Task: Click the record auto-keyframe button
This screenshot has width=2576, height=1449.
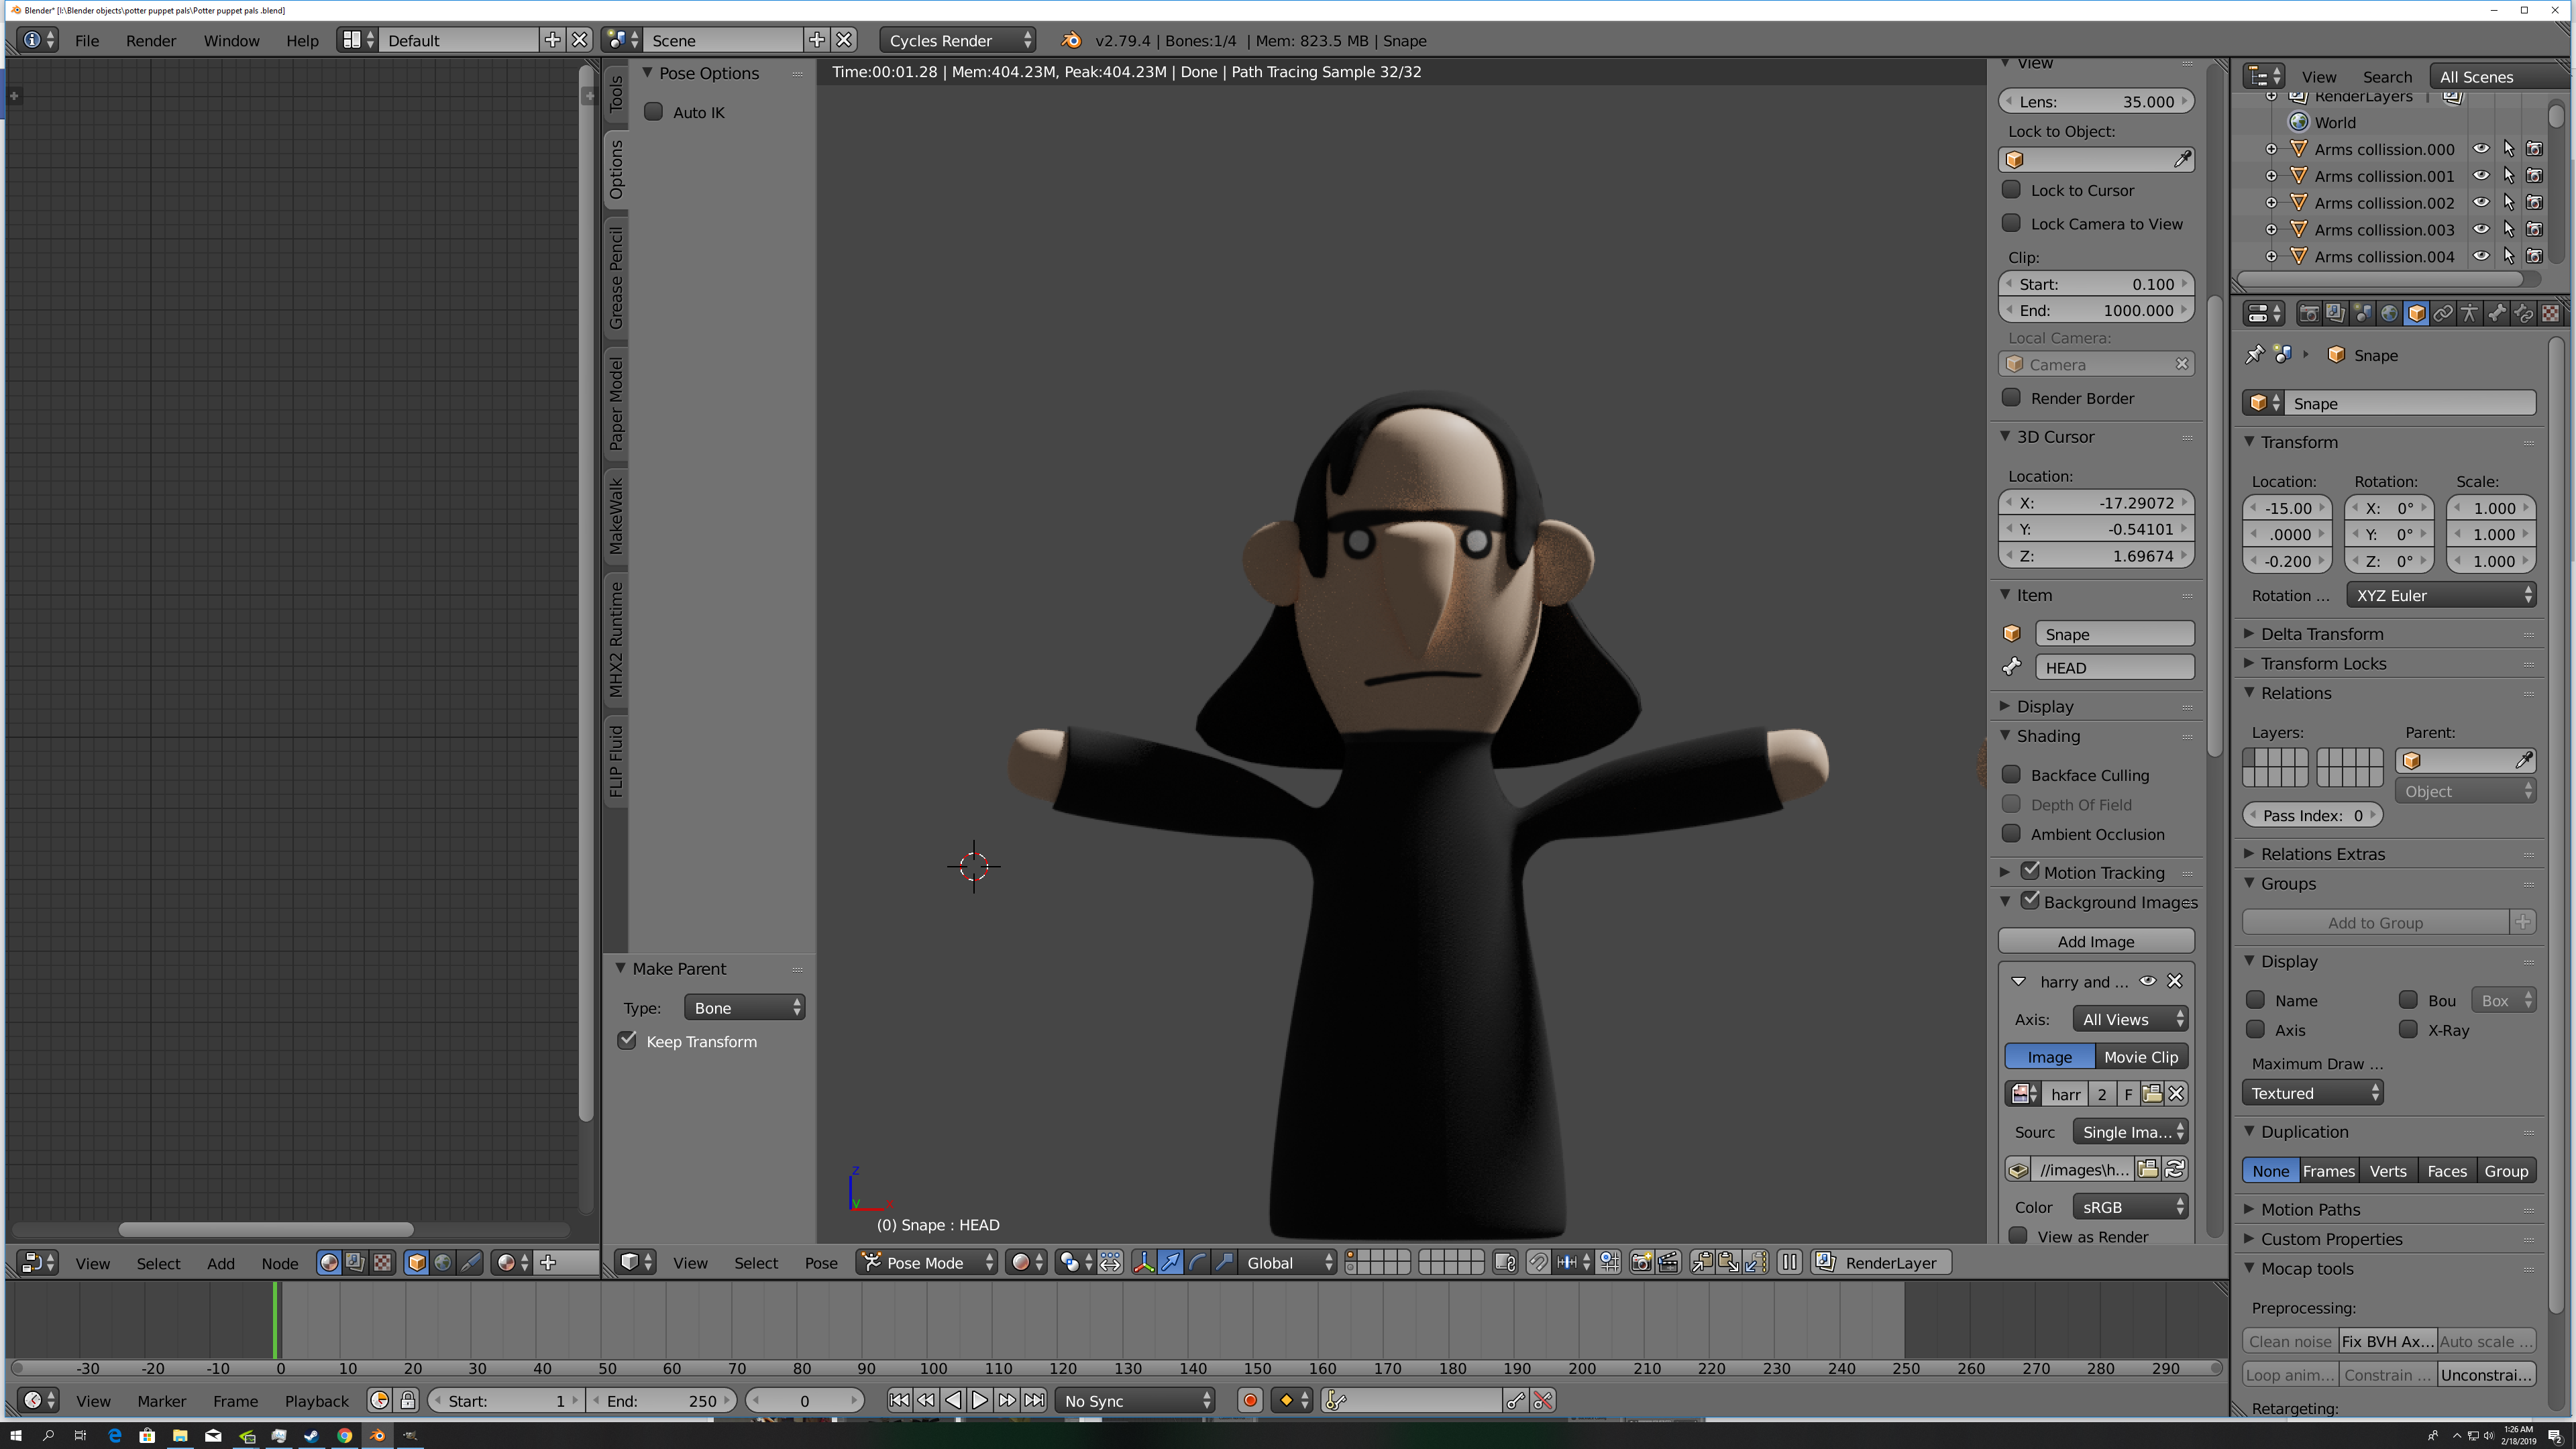Action: (x=1250, y=1401)
